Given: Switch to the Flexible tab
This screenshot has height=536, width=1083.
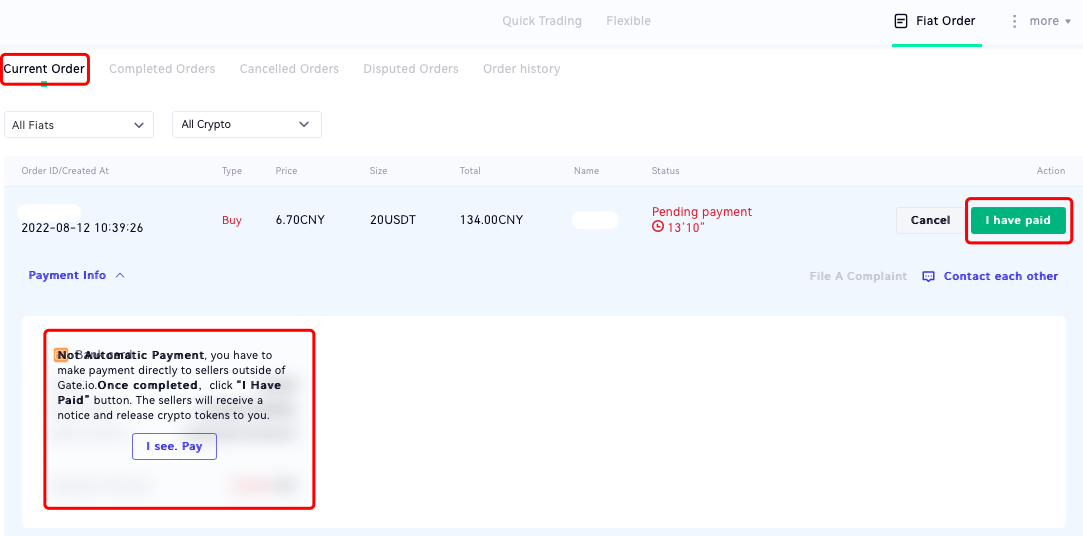Looking at the screenshot, I should click(x=628, y=21).
